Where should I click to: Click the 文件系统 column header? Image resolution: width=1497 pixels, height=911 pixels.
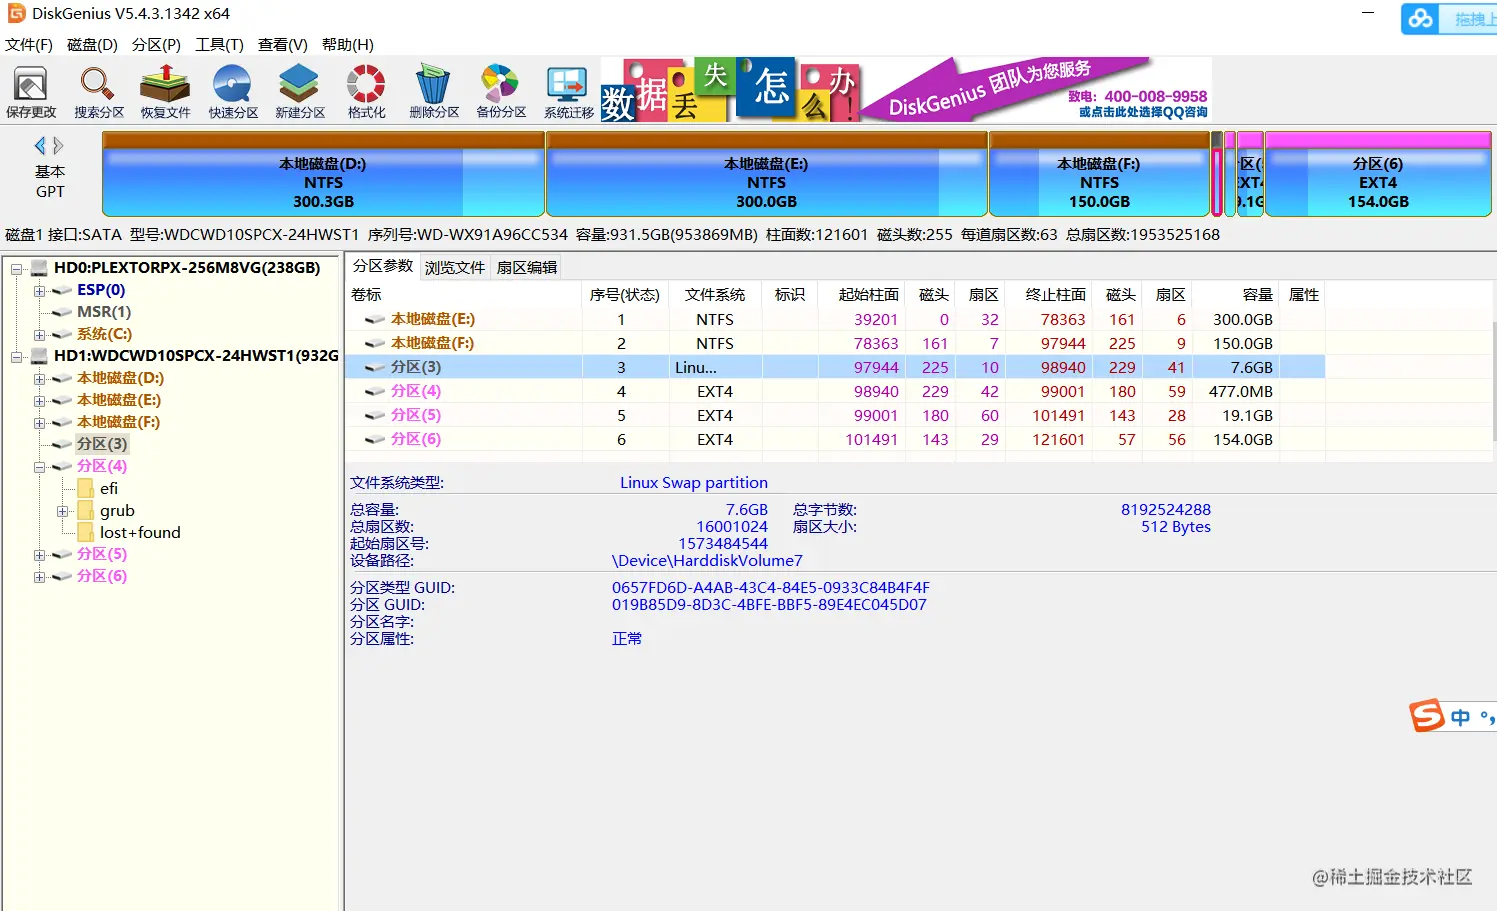715,295
